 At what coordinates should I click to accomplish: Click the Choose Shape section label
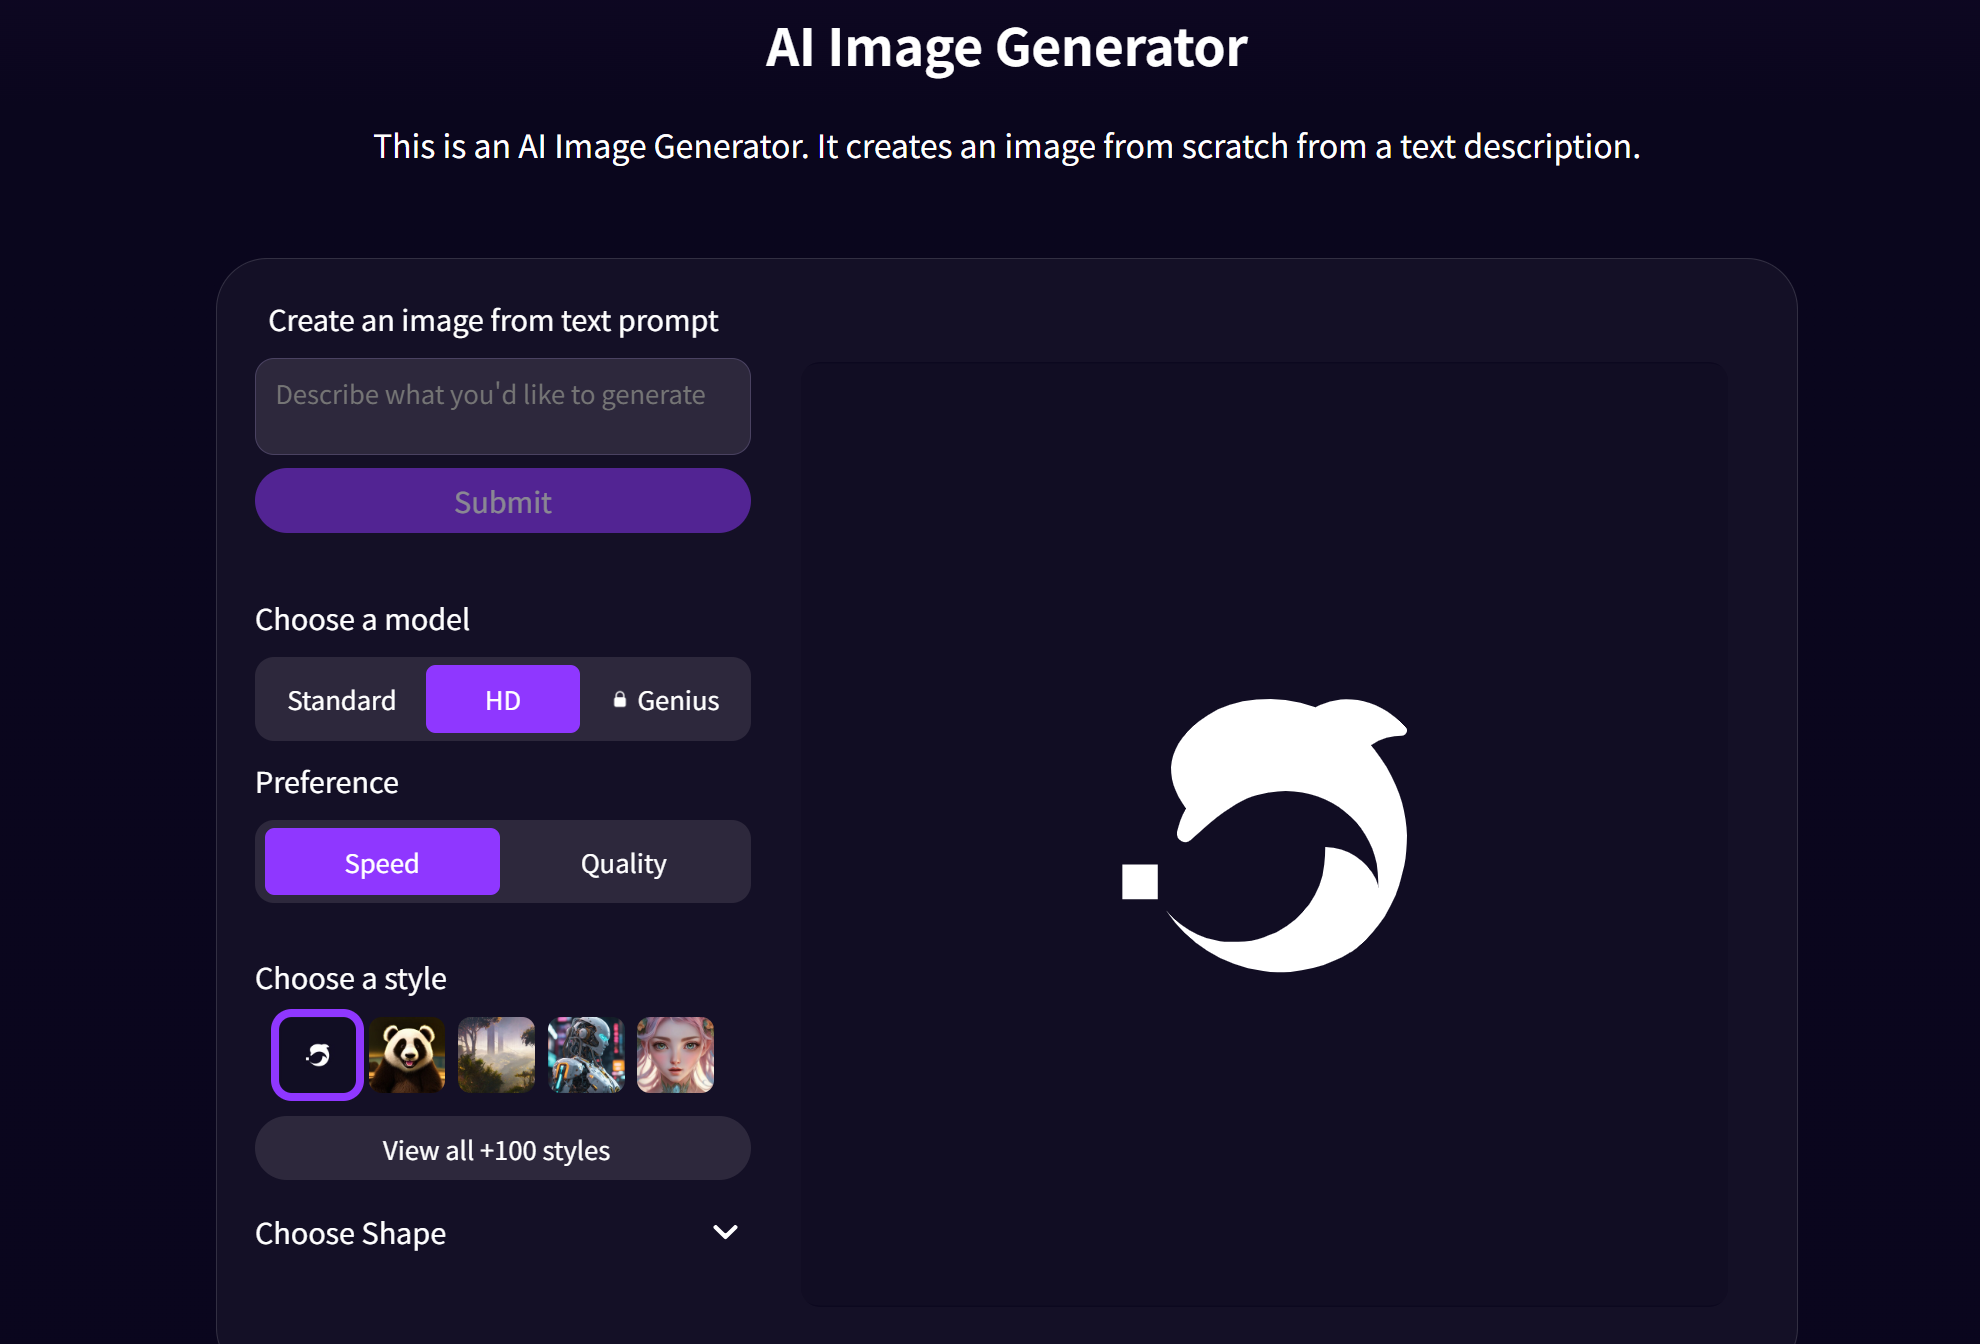click(350, 1233)
